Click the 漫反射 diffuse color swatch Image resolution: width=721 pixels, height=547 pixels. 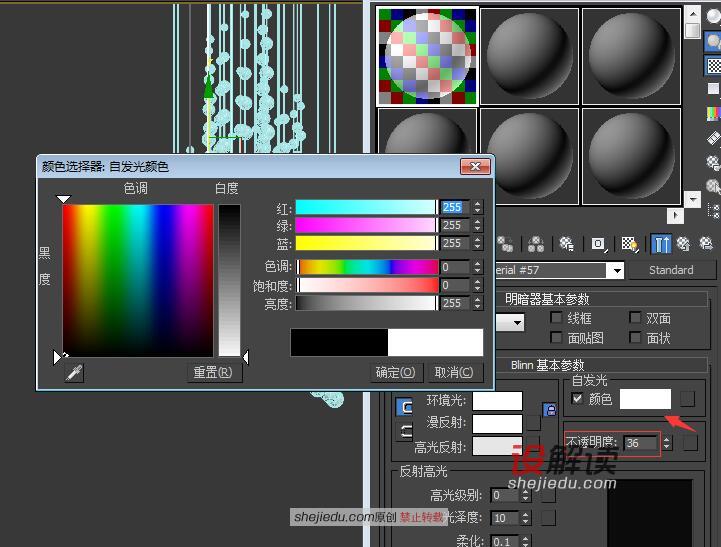coord(498,424)
